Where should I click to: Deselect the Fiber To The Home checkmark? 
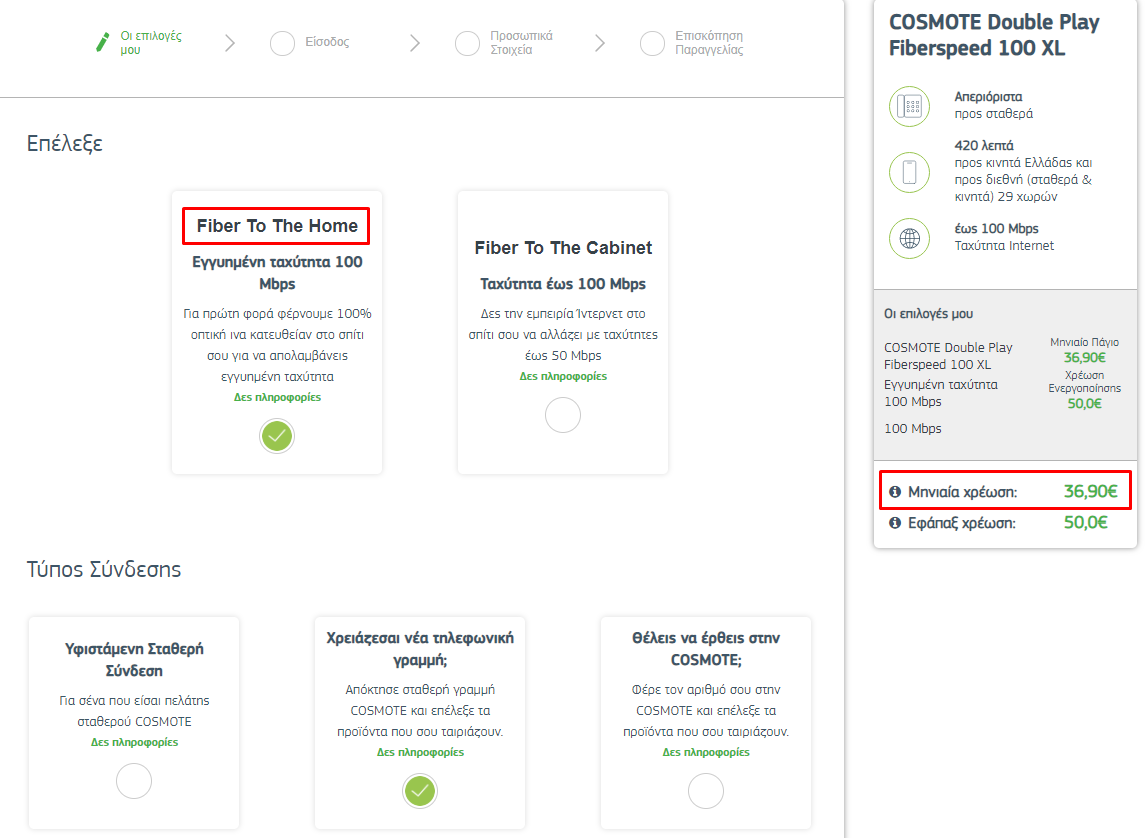tap(277, 436)
